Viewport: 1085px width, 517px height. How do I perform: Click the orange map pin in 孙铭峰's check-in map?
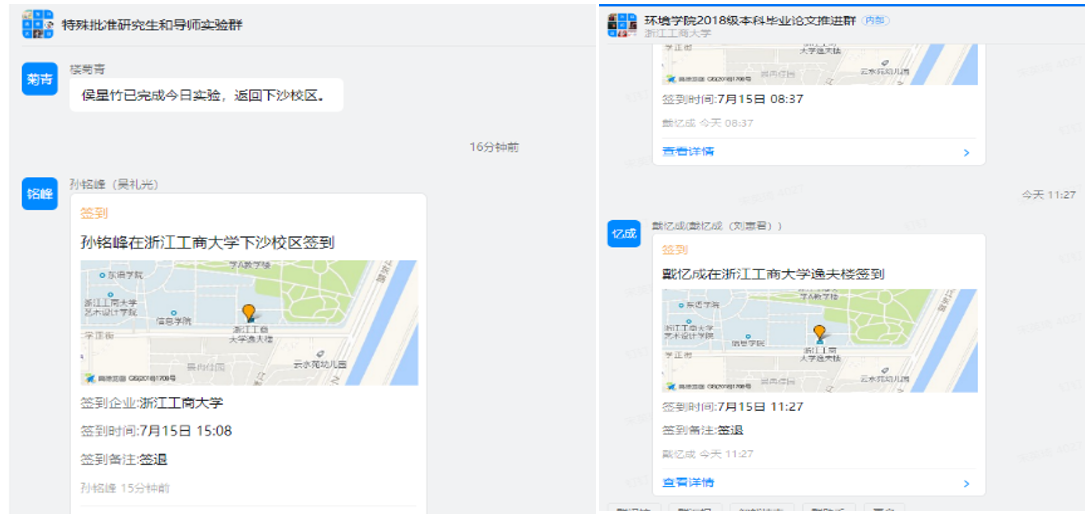[248, 313]
